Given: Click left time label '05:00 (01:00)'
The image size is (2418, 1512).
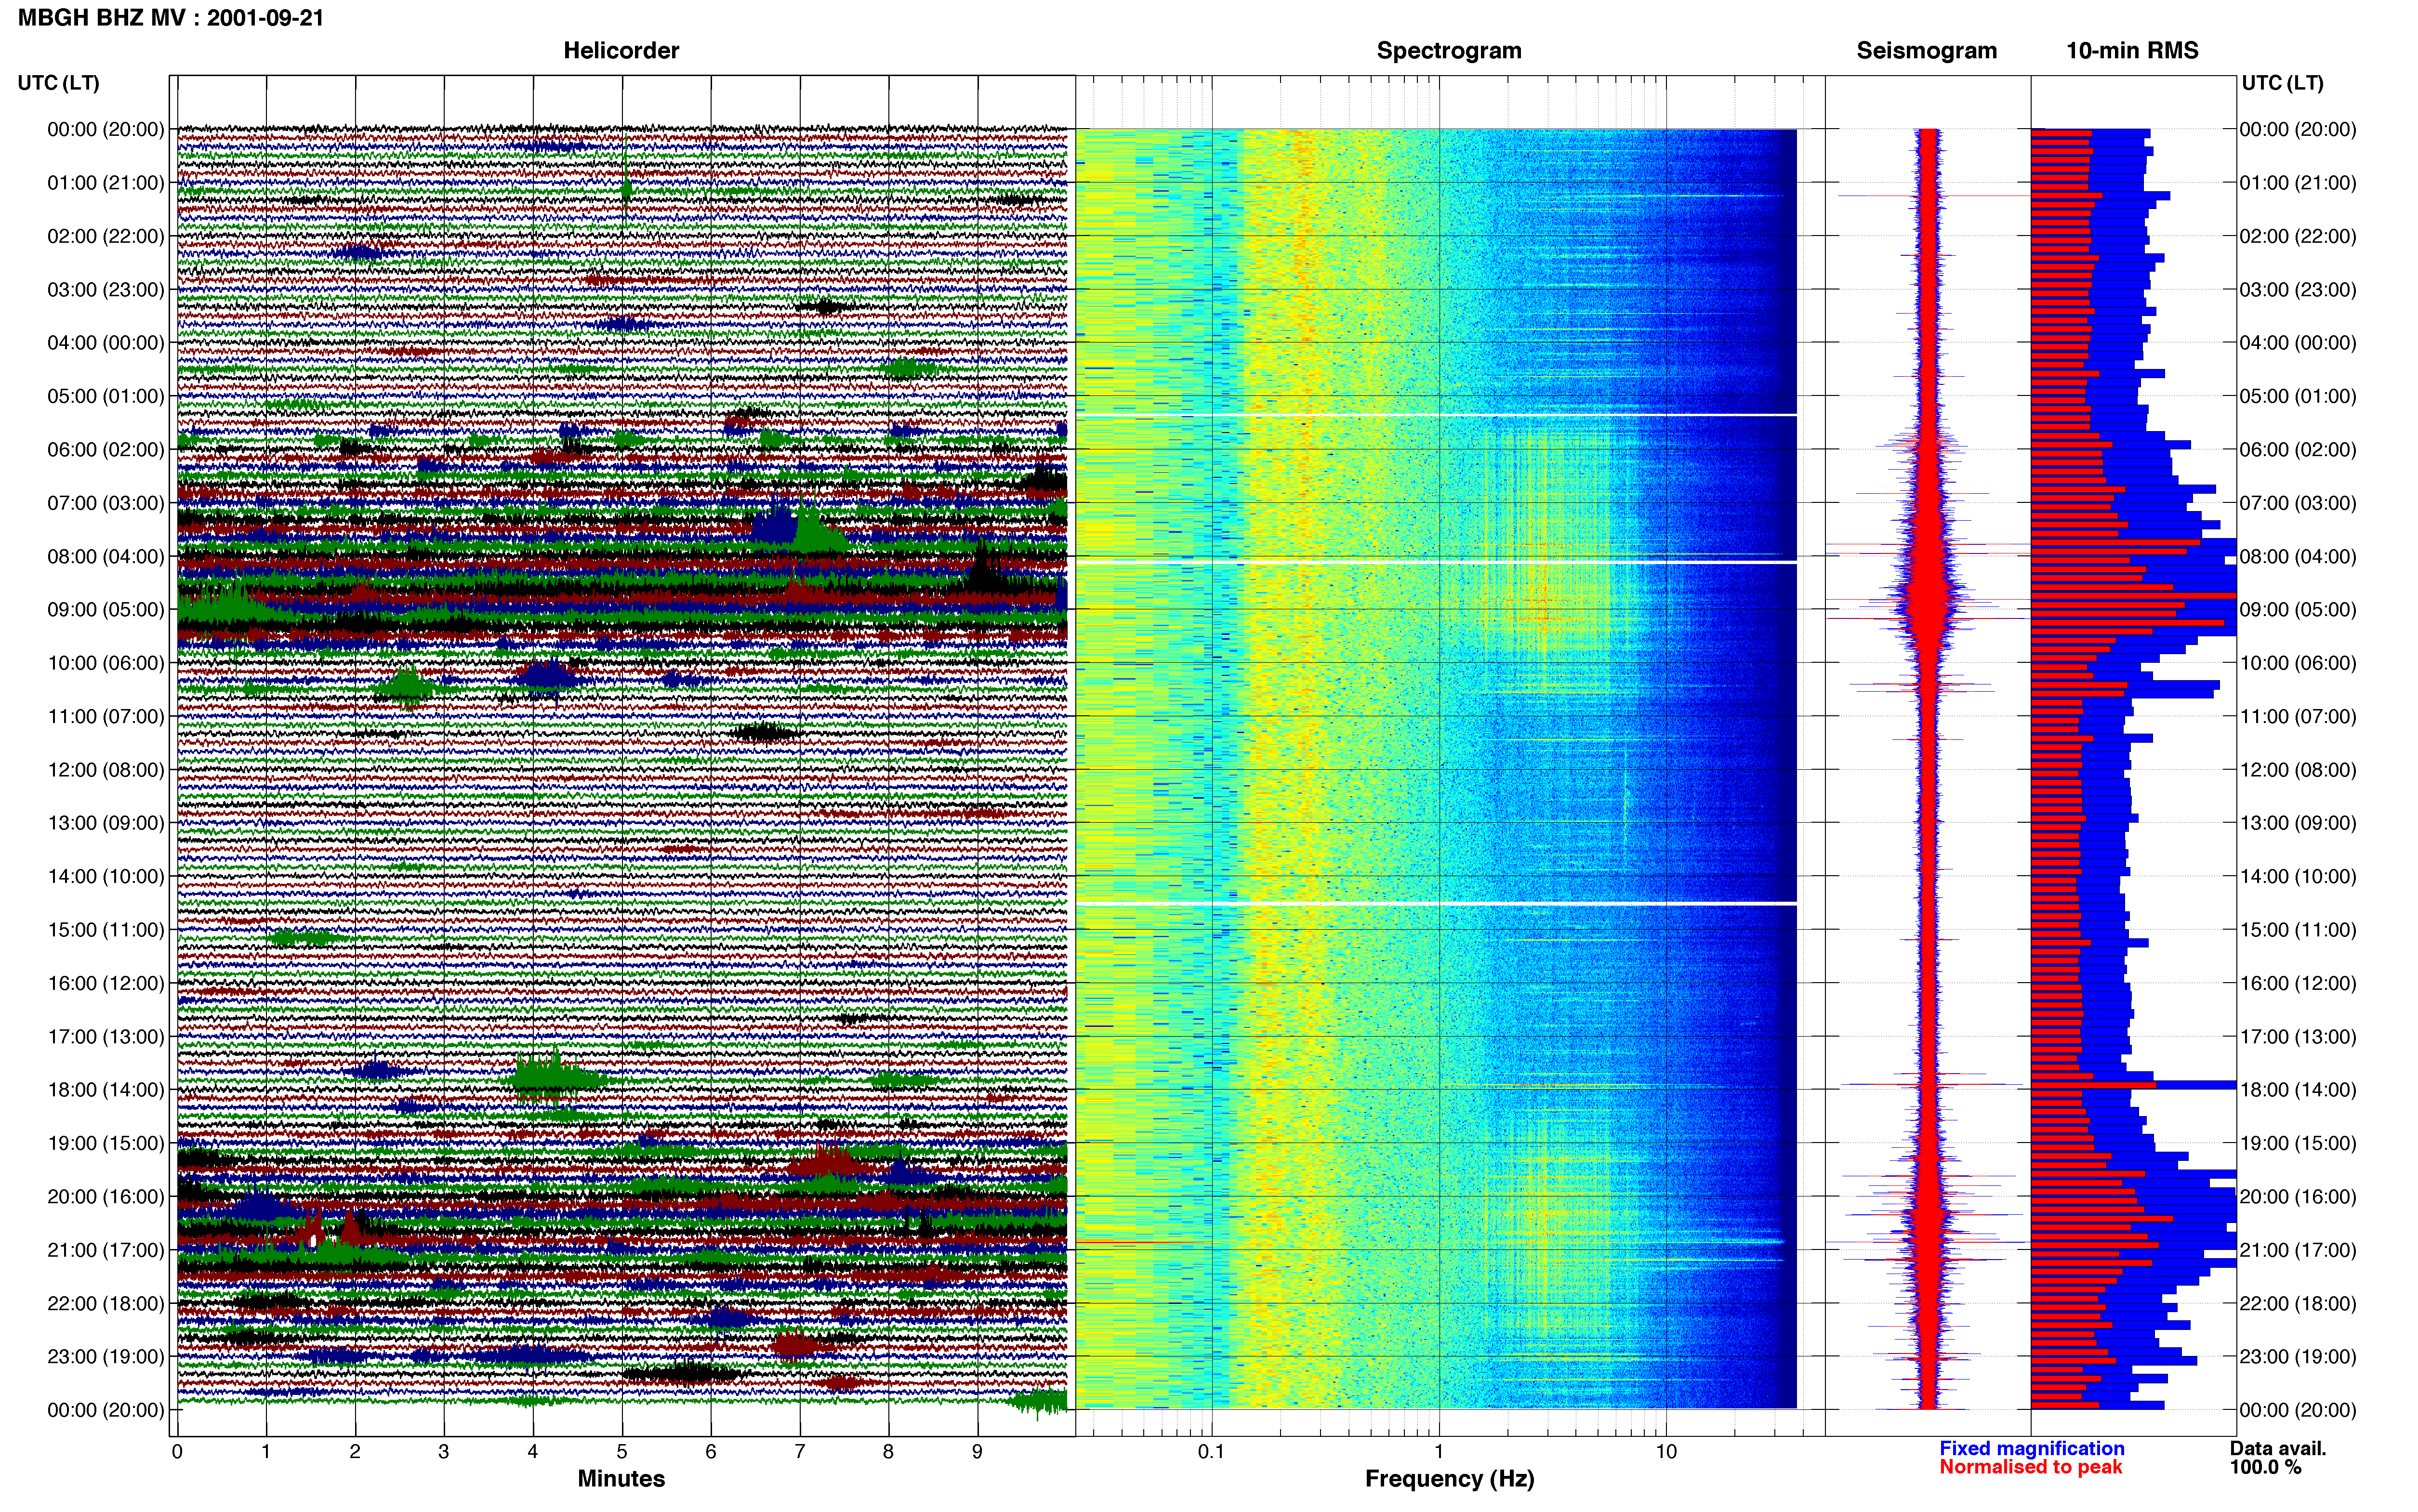Looking at the screenshot, I should tap(106, 396).
